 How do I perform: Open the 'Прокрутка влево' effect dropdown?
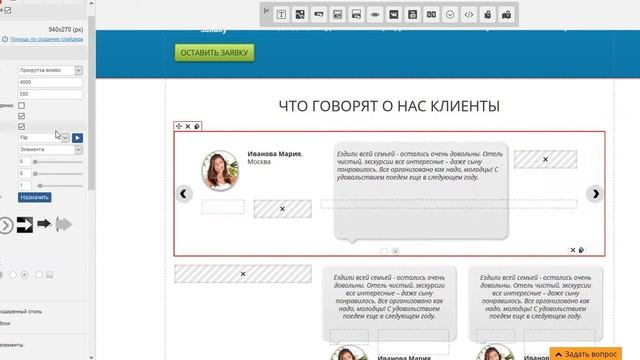pyautogui.click(x=50, y=70)
